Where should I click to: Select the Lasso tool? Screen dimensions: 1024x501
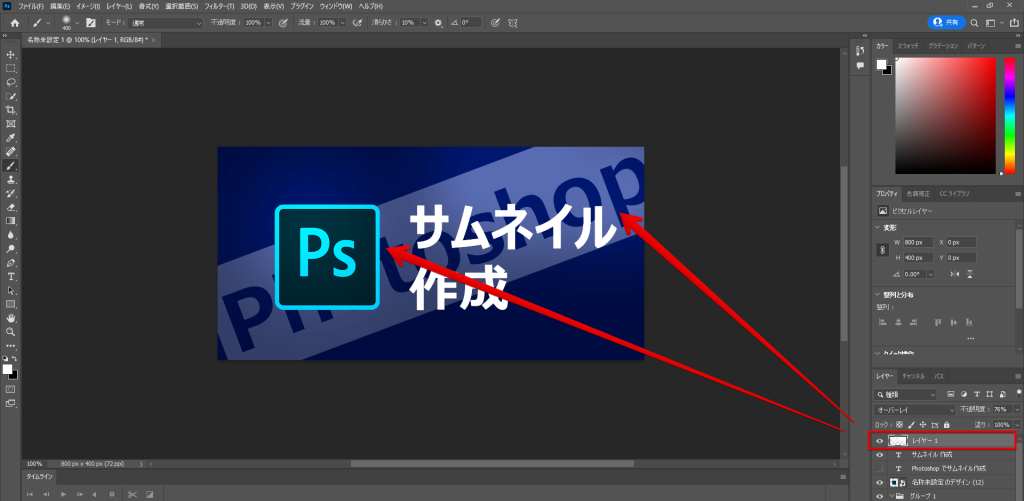[x=10, y=82]
